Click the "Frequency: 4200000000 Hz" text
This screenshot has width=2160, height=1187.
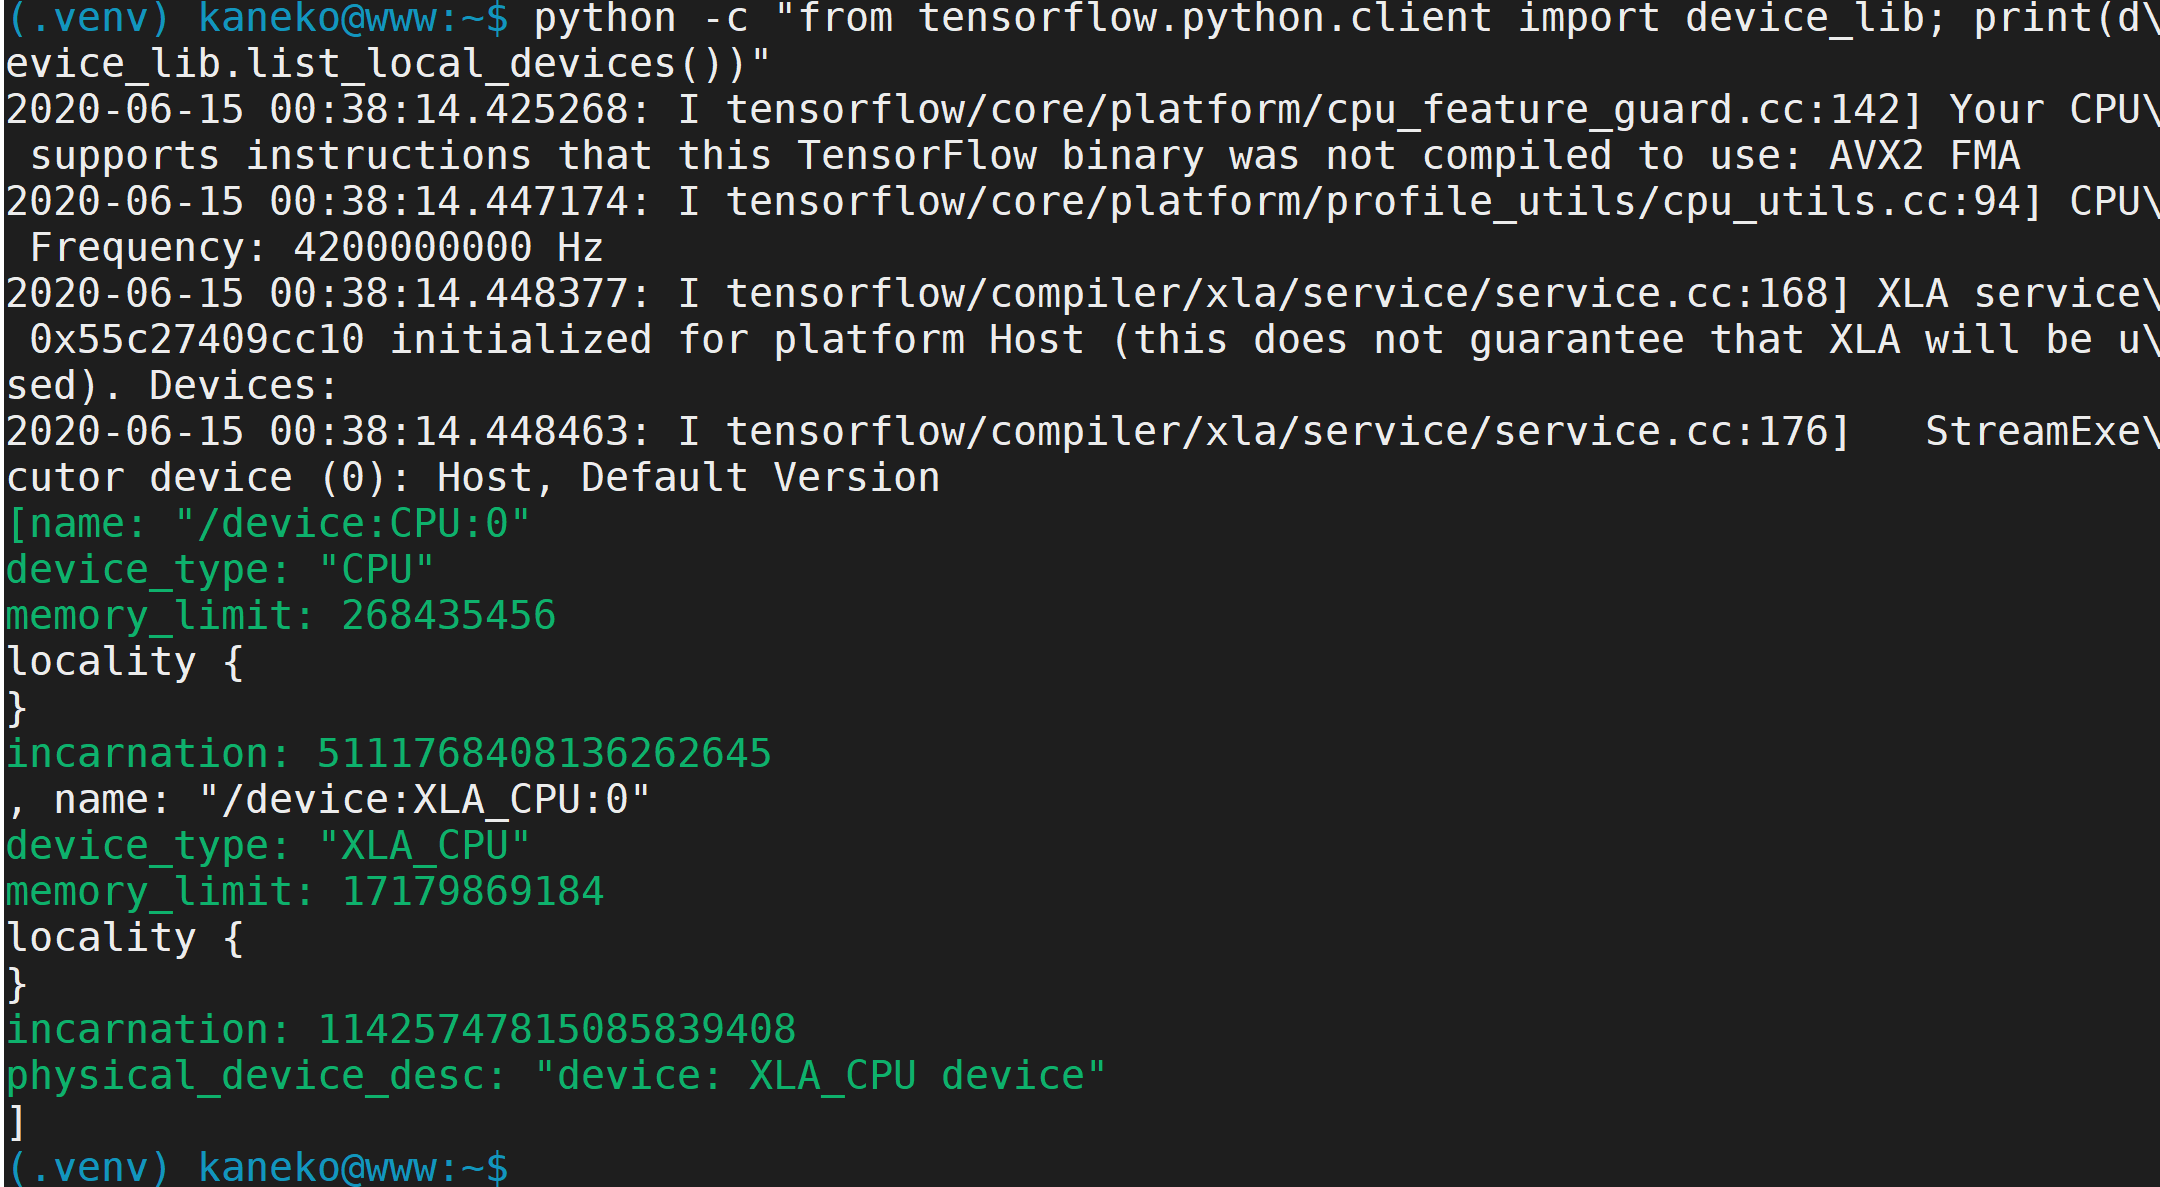(316, 247)
